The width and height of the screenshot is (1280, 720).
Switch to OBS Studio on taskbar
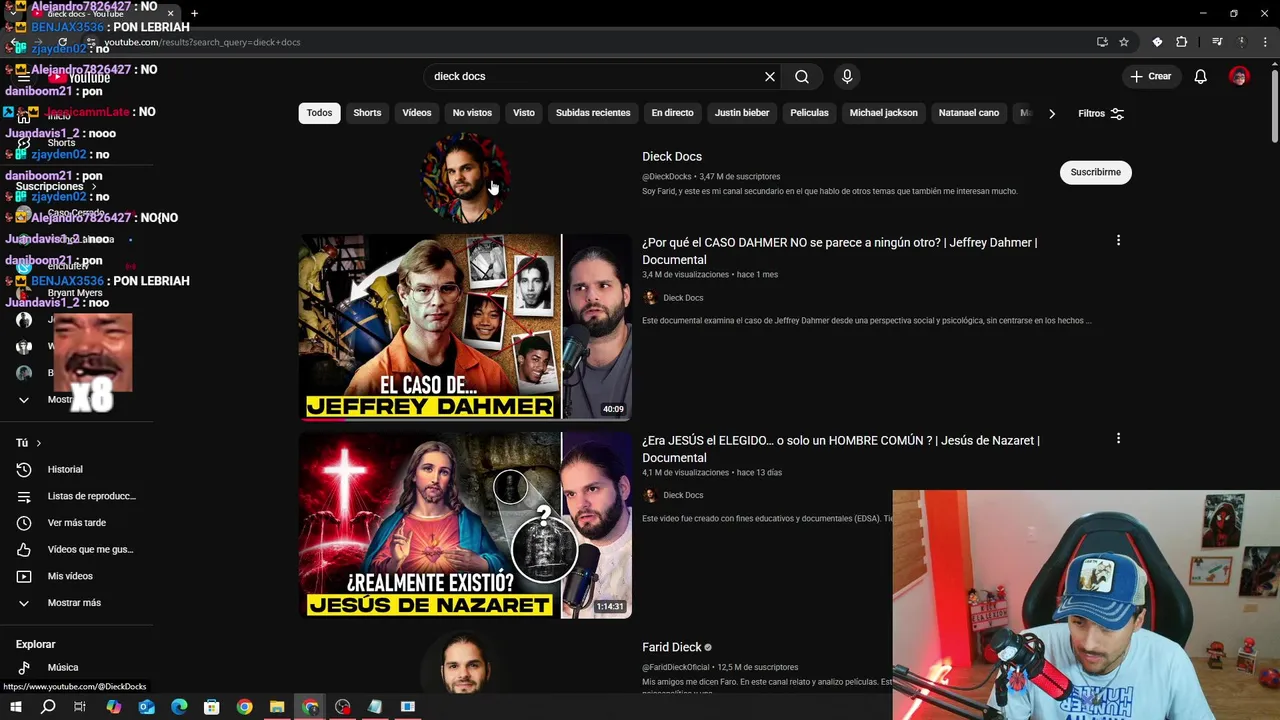coord(343,707)
